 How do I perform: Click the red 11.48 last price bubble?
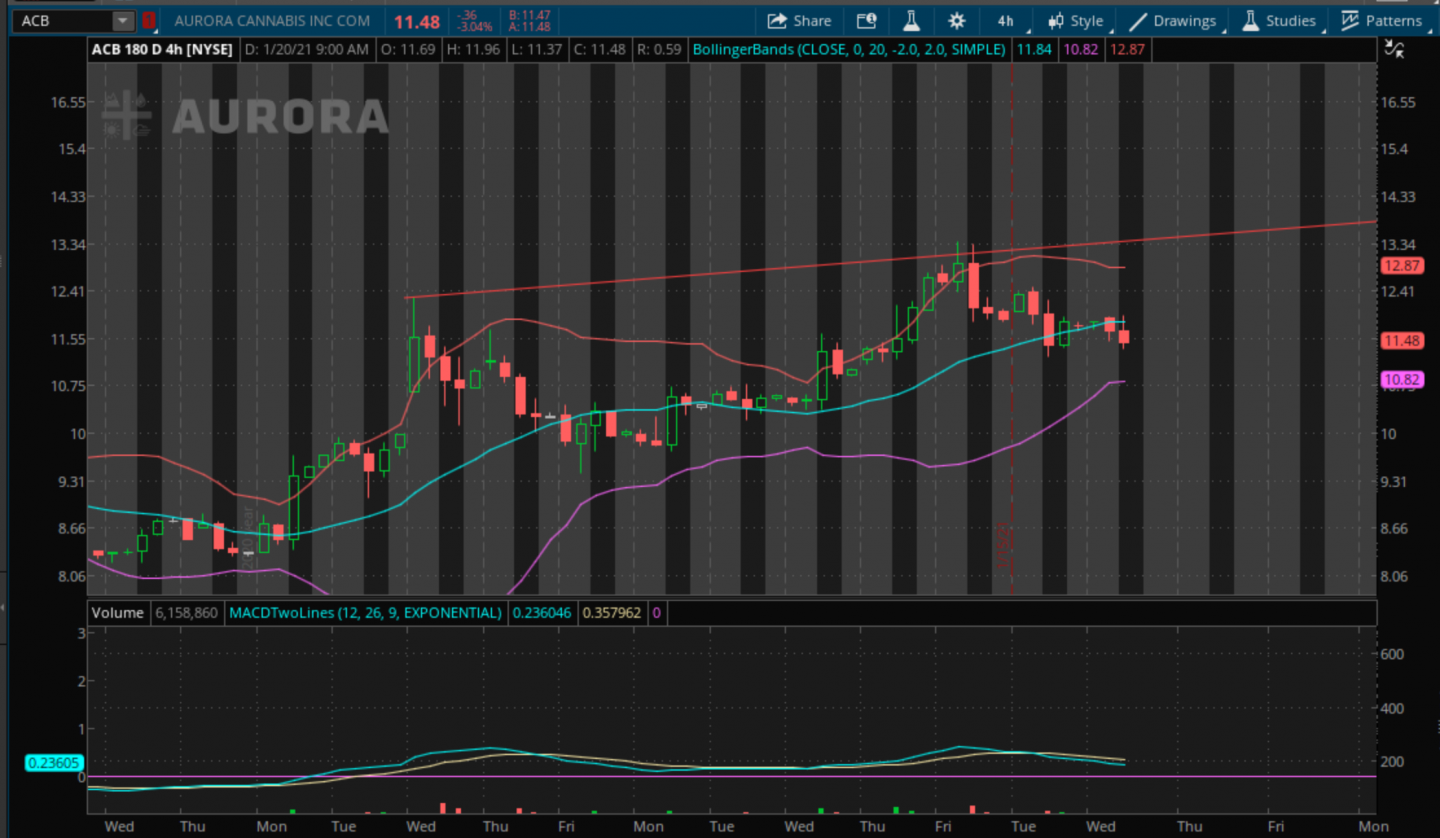tap(1401, 341)
